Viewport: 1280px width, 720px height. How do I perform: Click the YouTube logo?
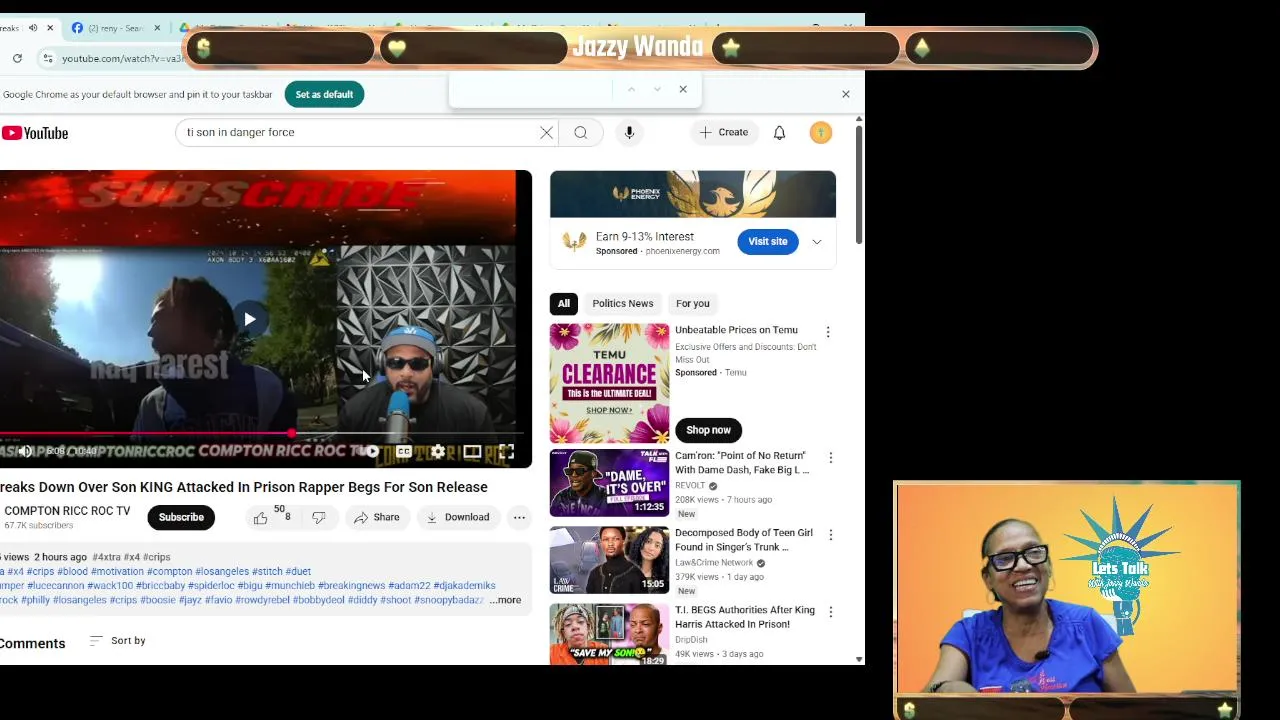tap(35, 133)
